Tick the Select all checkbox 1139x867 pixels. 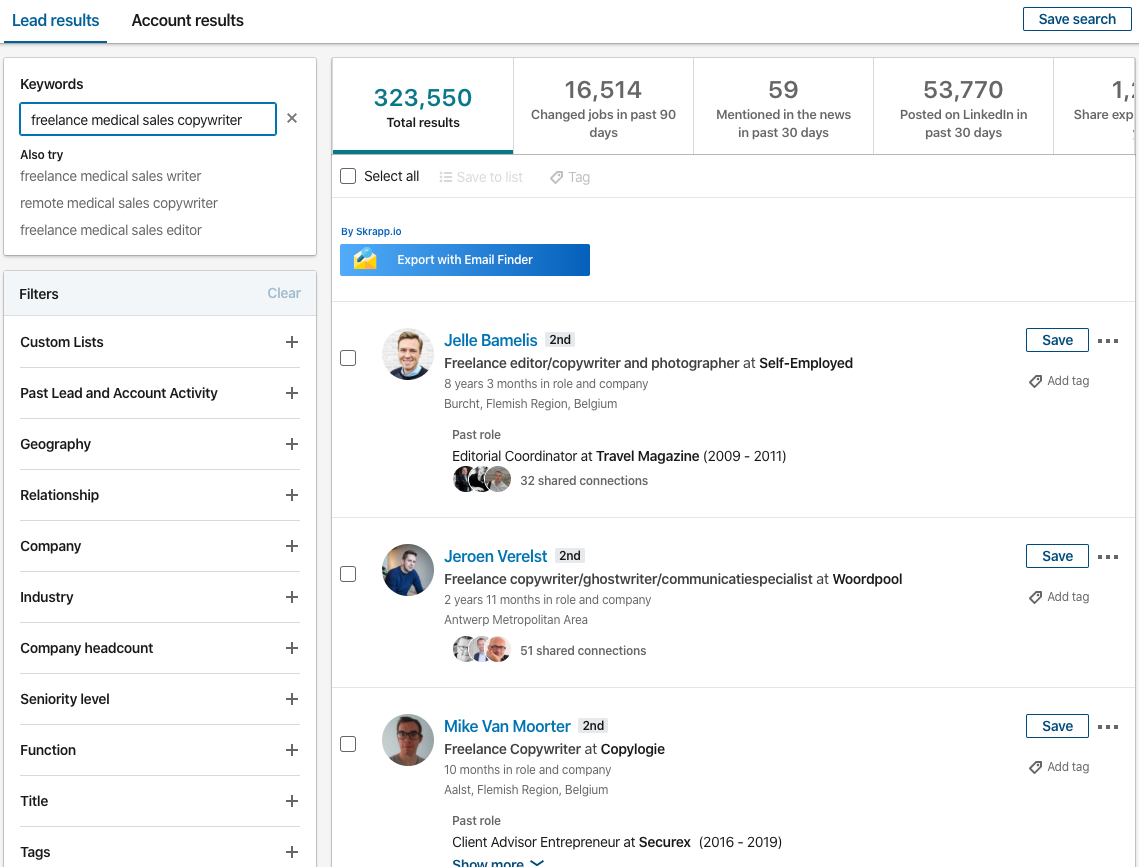pyautogui.click(x=348, y=176)
